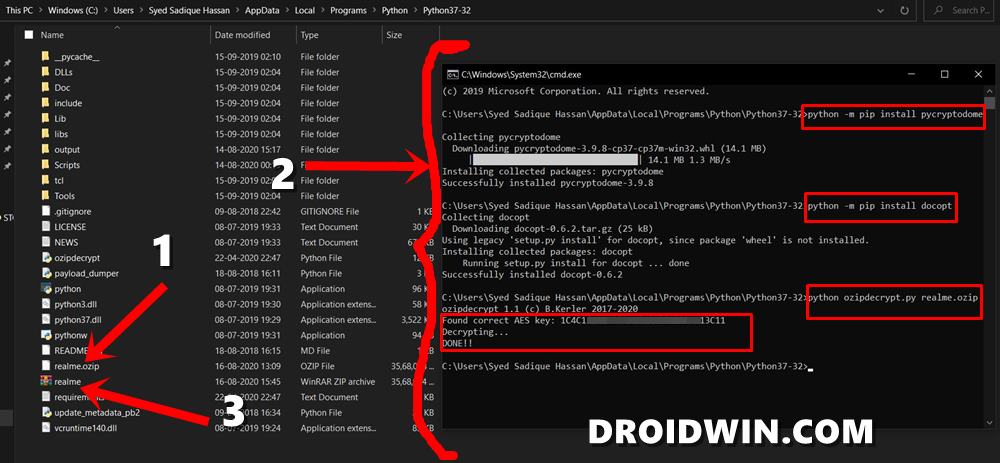Click the python37.dll file icon
This screenshot has width=1000, height=463.
click(45, 320)
